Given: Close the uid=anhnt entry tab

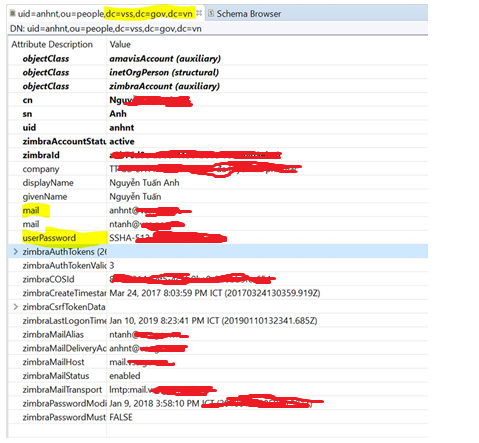Looking at the screenshot, I should point(199,13).
